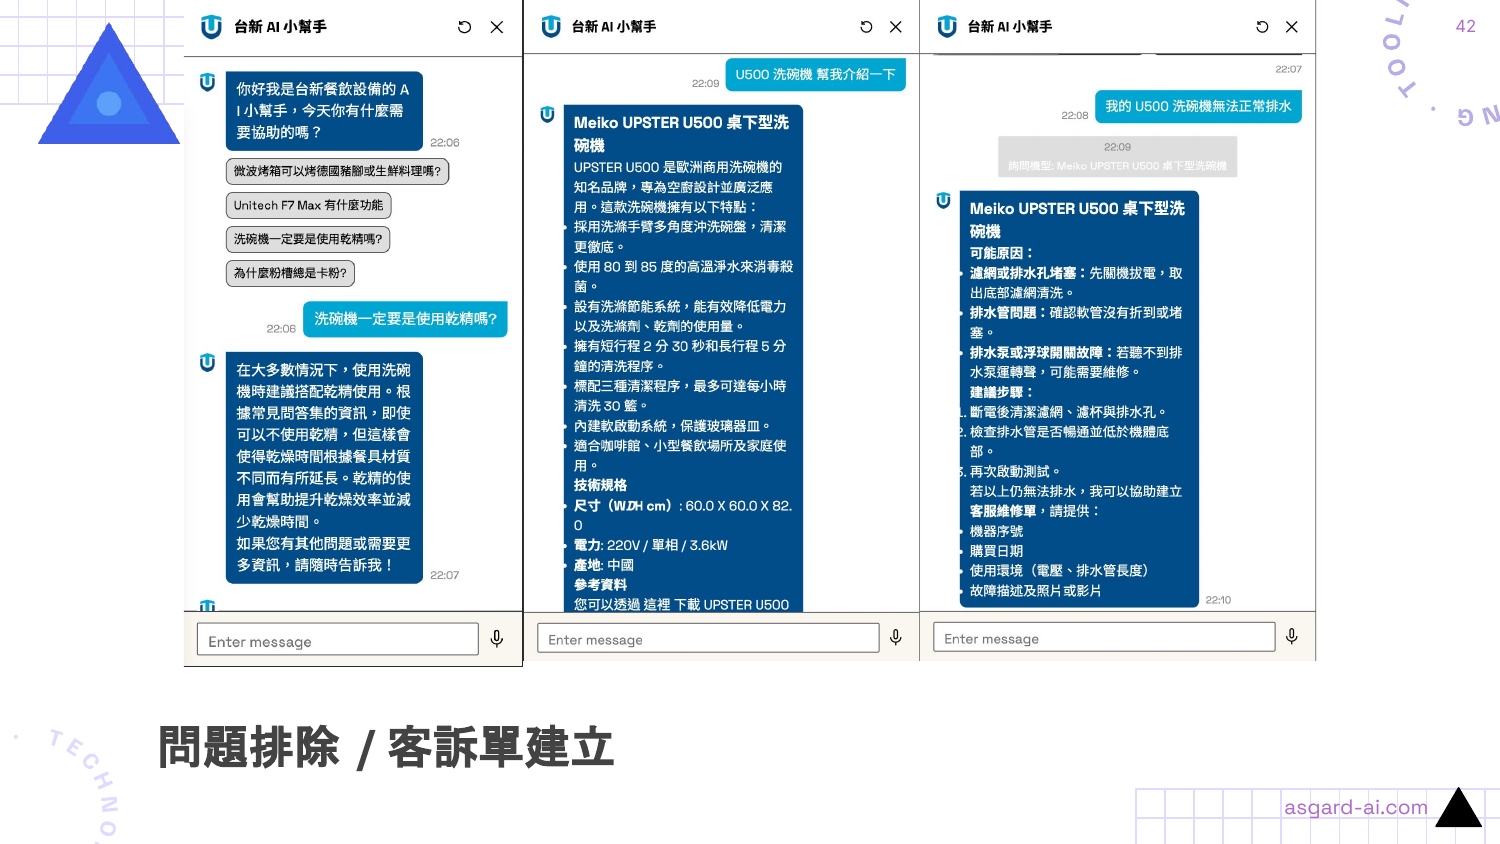Click greeting message 你好我是台新餐飲設備的 AI 小幫手
The width and height of the screenshot is (1500, 844).
tap(324, 110)
